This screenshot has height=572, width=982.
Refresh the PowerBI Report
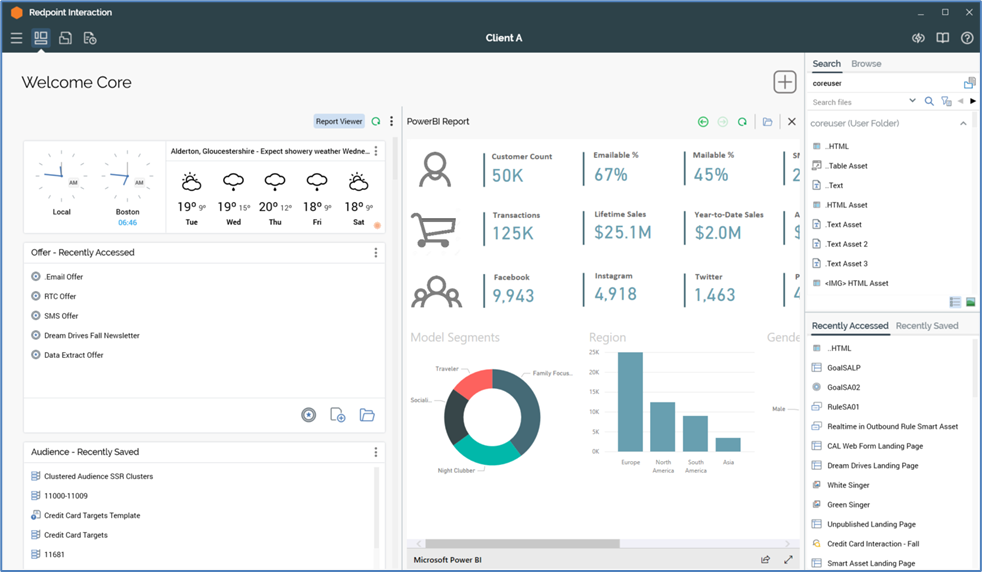(x=742, y=122)
